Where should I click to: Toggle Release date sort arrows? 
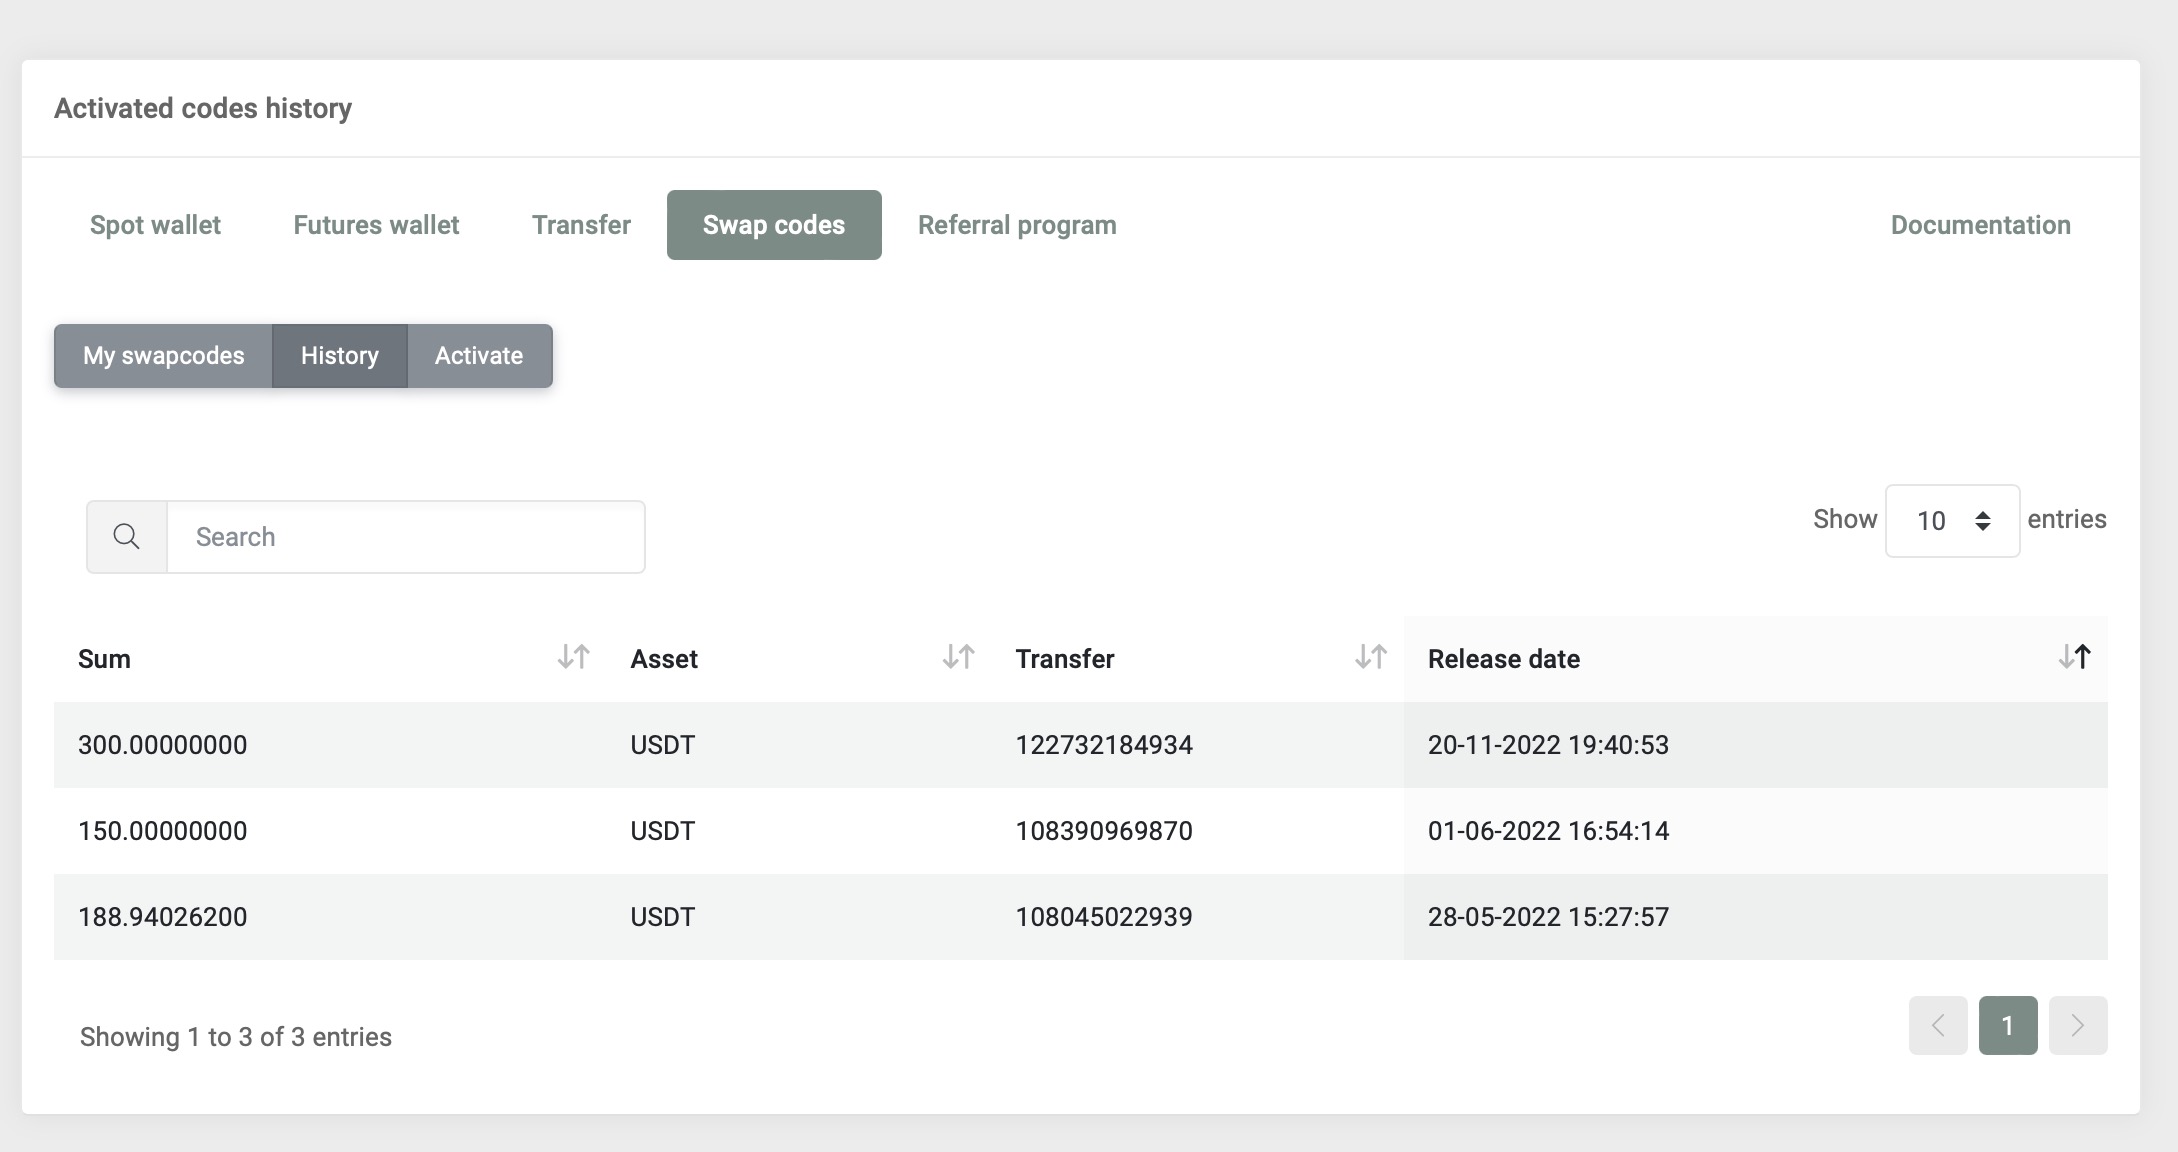(x=2075, y=657)
